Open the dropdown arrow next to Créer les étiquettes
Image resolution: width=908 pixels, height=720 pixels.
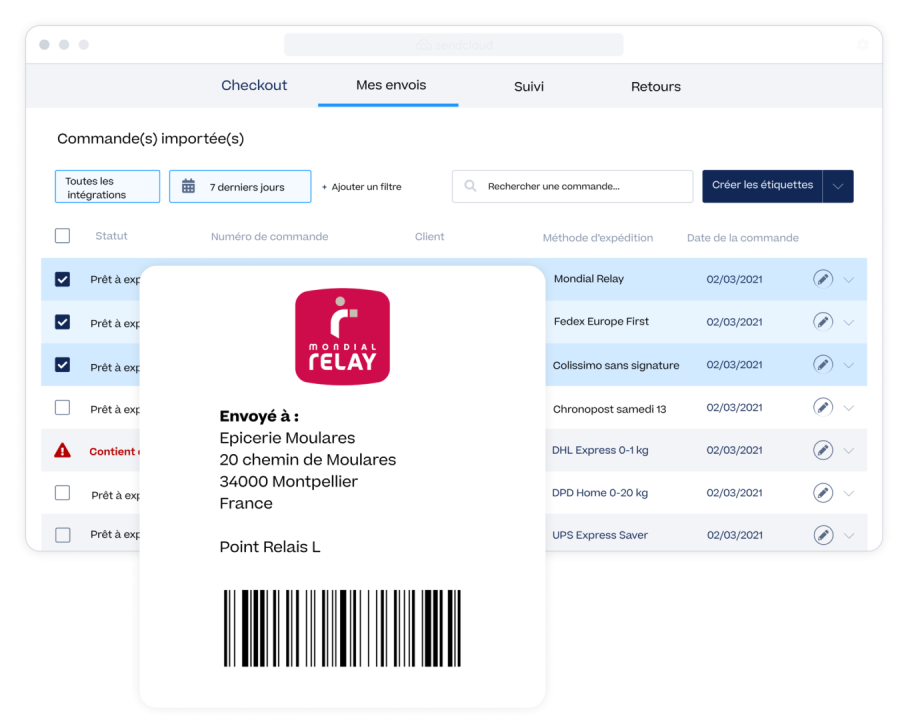tap(841, 186)
